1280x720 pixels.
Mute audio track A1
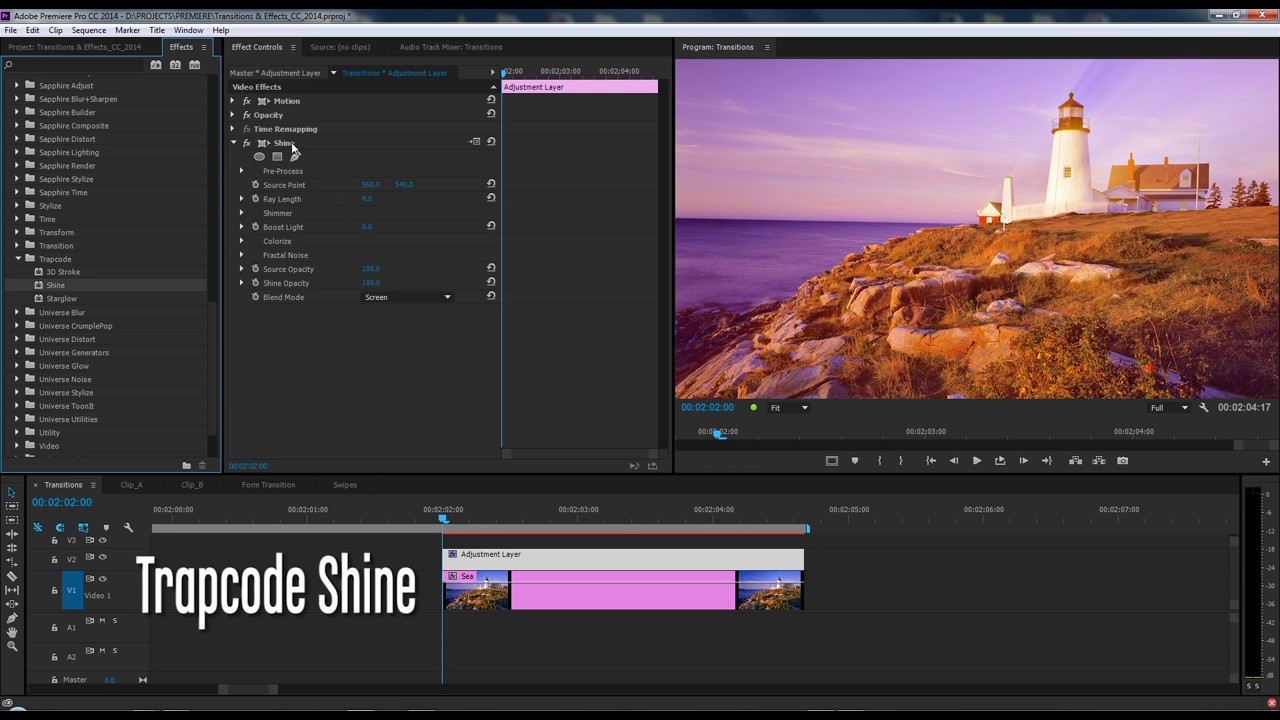pos(101,621)
